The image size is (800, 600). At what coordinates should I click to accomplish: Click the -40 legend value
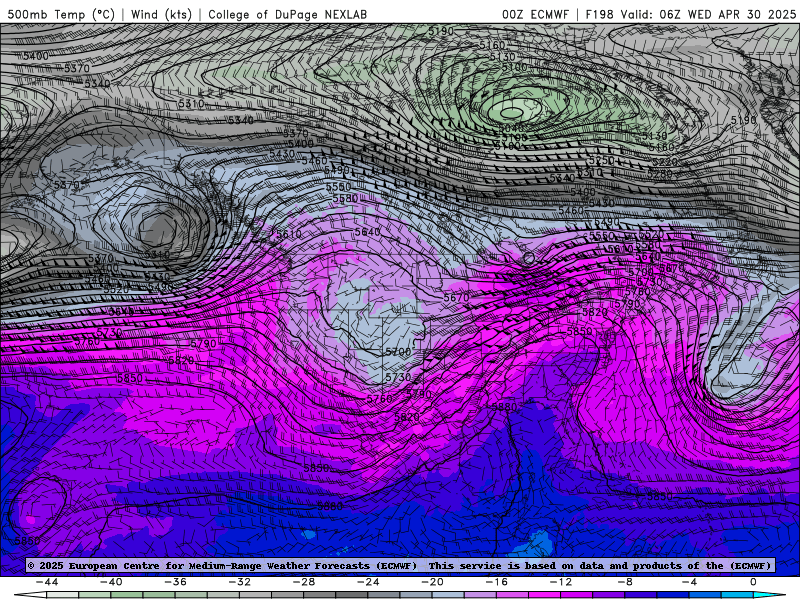coord(111,582)
